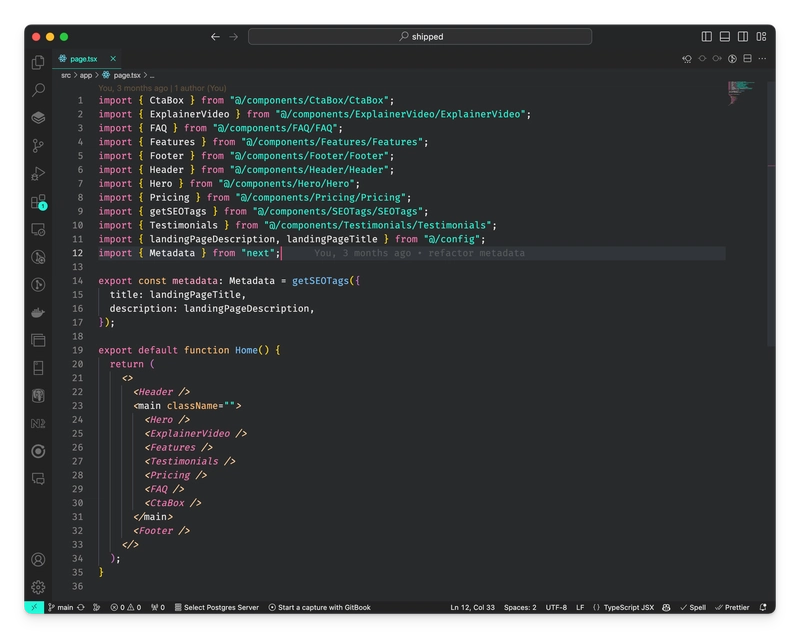800x638 pixels.
Task: Synchronize changes on main branch
Action: (81, 607)
